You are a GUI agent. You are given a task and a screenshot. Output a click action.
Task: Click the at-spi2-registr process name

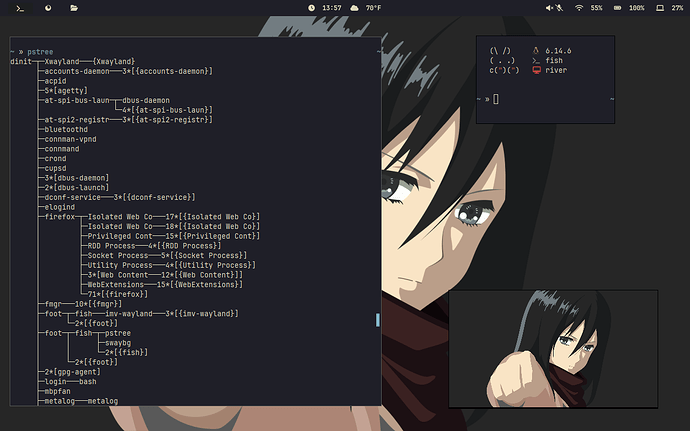[77, 119]
